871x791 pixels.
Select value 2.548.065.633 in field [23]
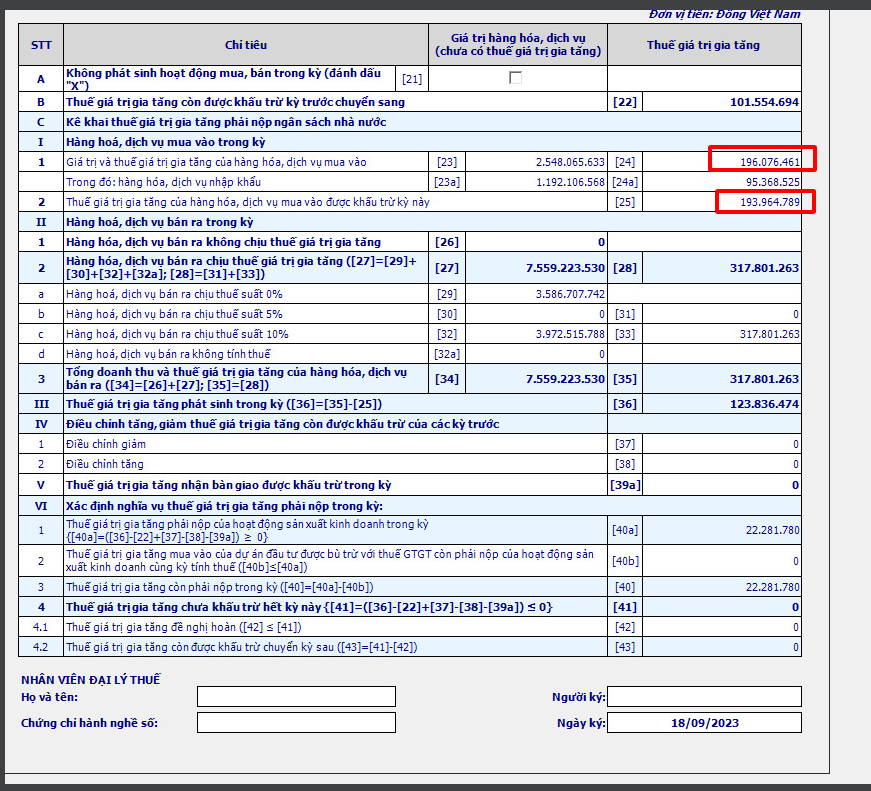[x=570, y=162]
